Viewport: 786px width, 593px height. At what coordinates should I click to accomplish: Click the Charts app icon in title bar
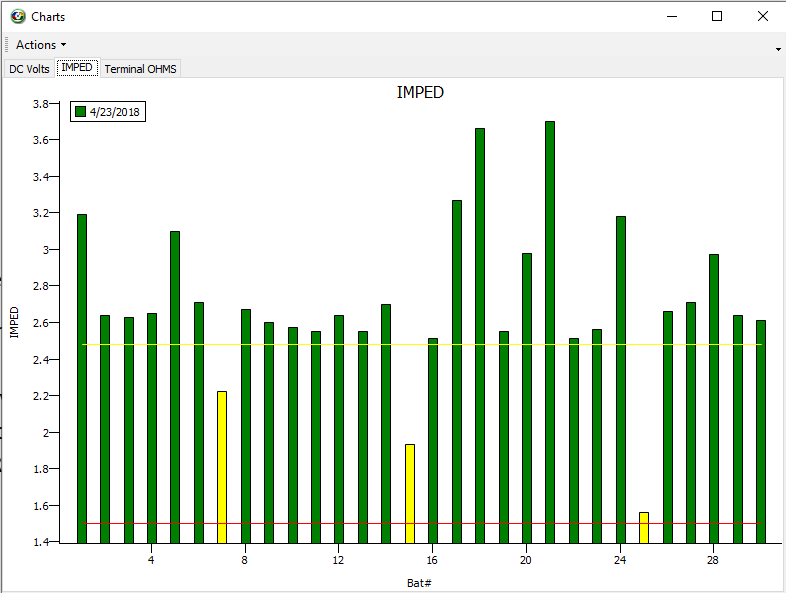point(17,16)
